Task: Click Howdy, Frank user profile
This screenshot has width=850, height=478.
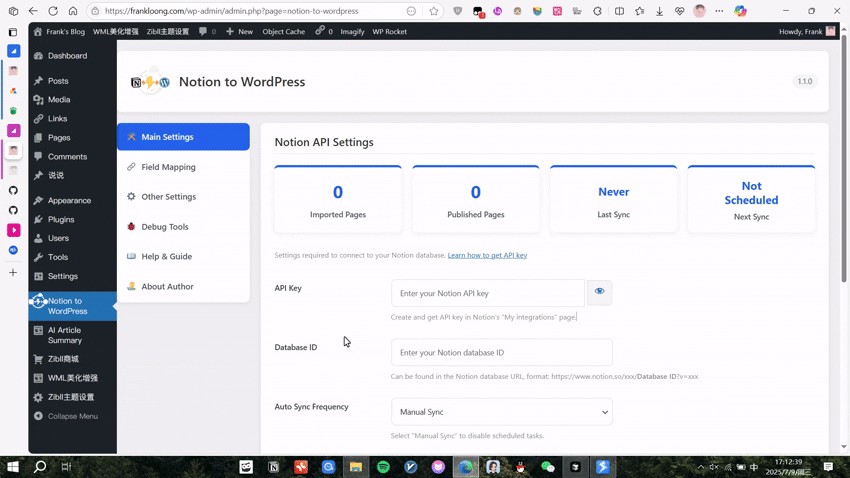Action: click(807, 31)
